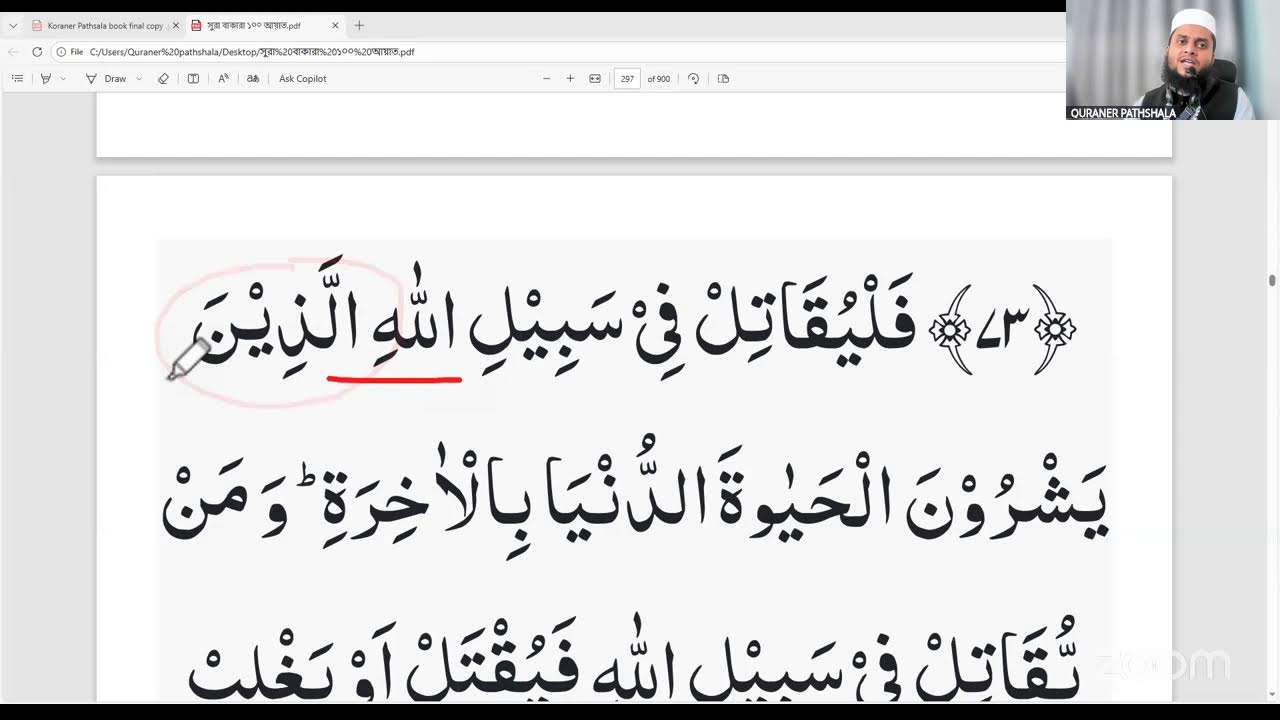Screen dimensions: 1280x720
Task: Add a text box
Action: coord(193,79)
